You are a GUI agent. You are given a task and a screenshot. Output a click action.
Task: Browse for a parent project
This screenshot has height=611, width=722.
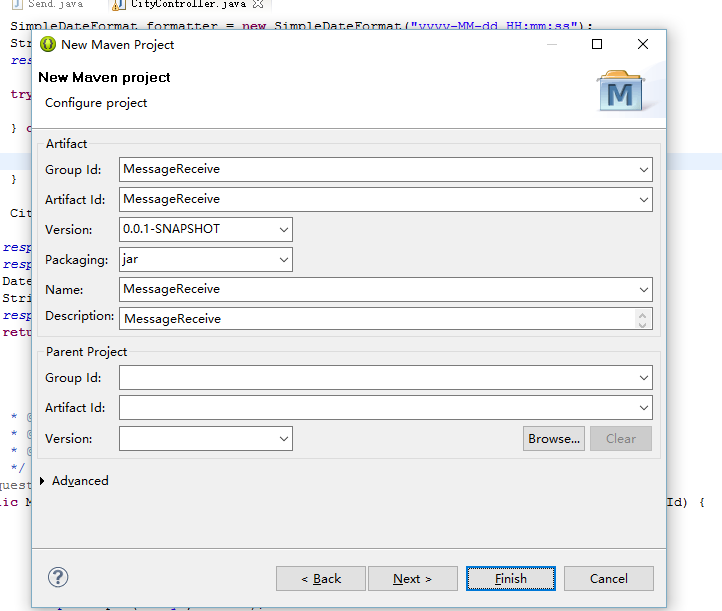(554, 438)
